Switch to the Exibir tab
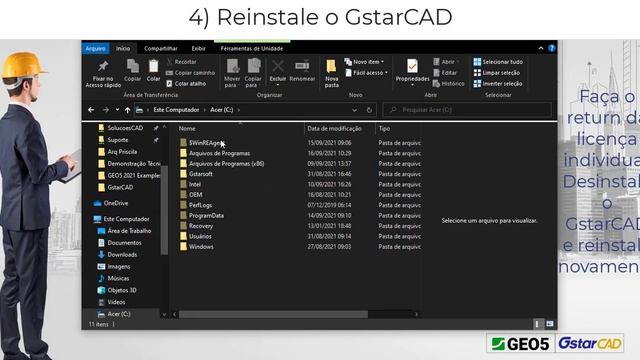640x360 pixels. tap(199, 48)
